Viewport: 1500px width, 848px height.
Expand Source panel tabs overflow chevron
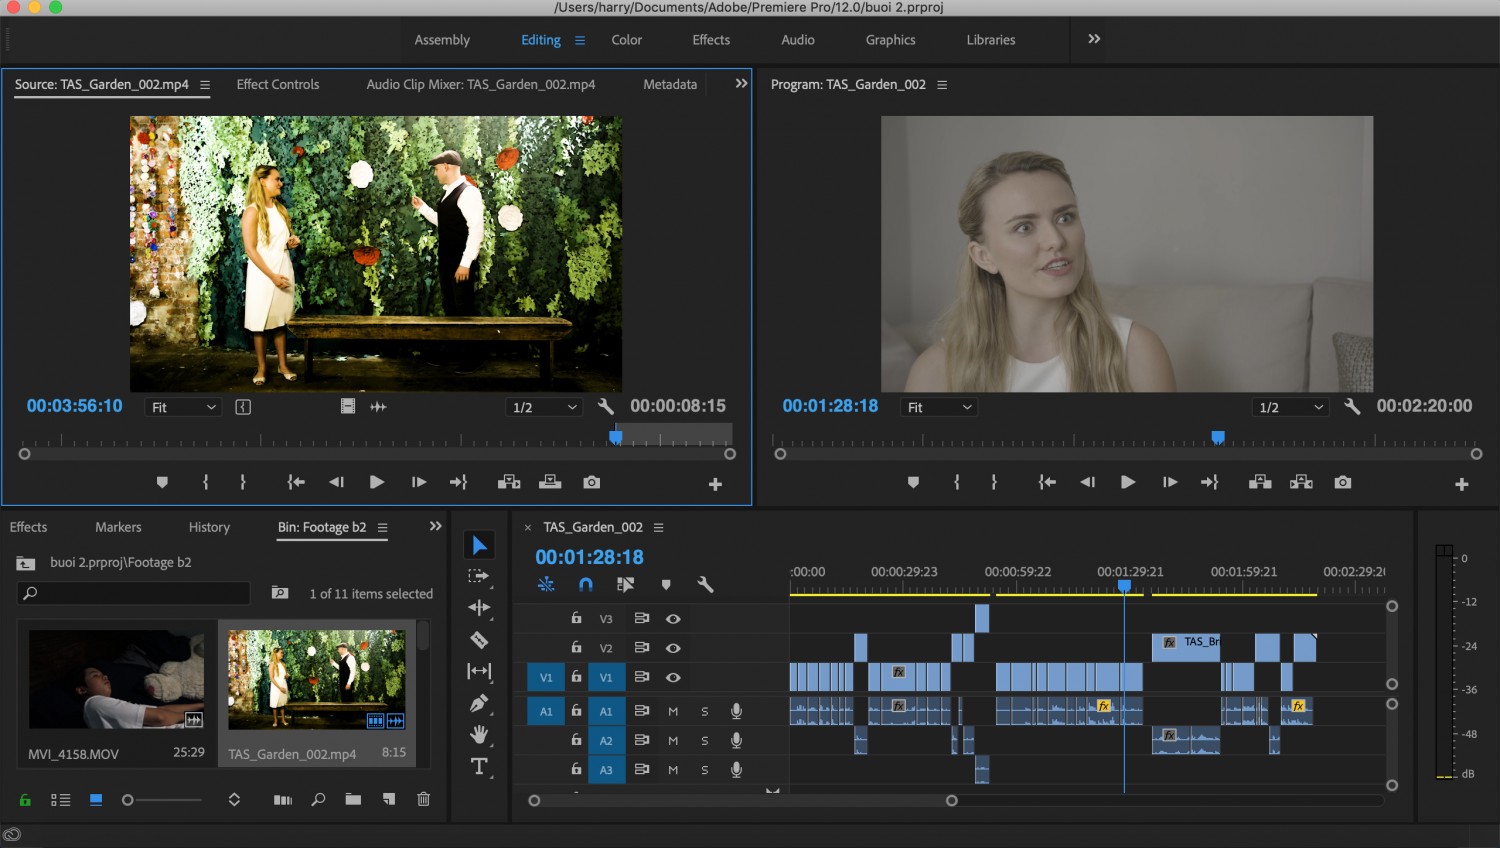point(741,83)
